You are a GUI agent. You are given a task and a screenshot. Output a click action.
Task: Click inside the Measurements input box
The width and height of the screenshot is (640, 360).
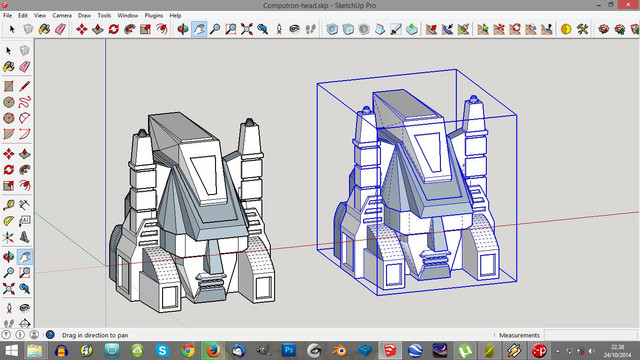(590, 335)
